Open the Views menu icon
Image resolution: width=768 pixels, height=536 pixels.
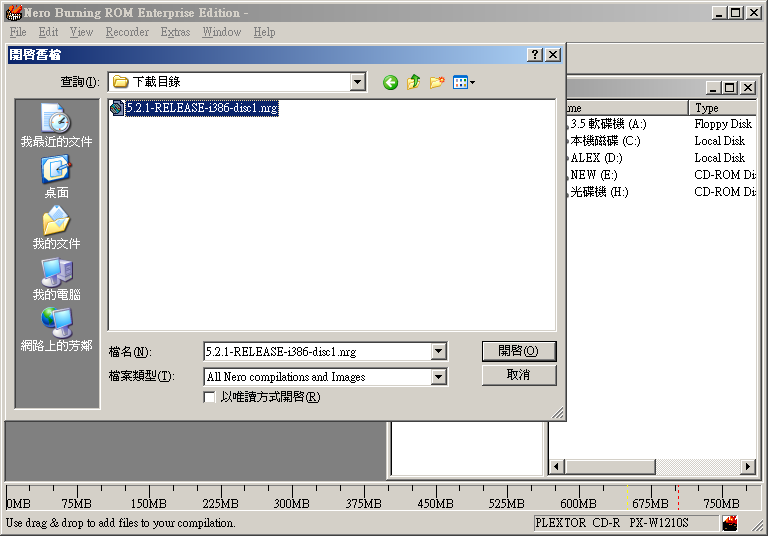tap(463, 82)
